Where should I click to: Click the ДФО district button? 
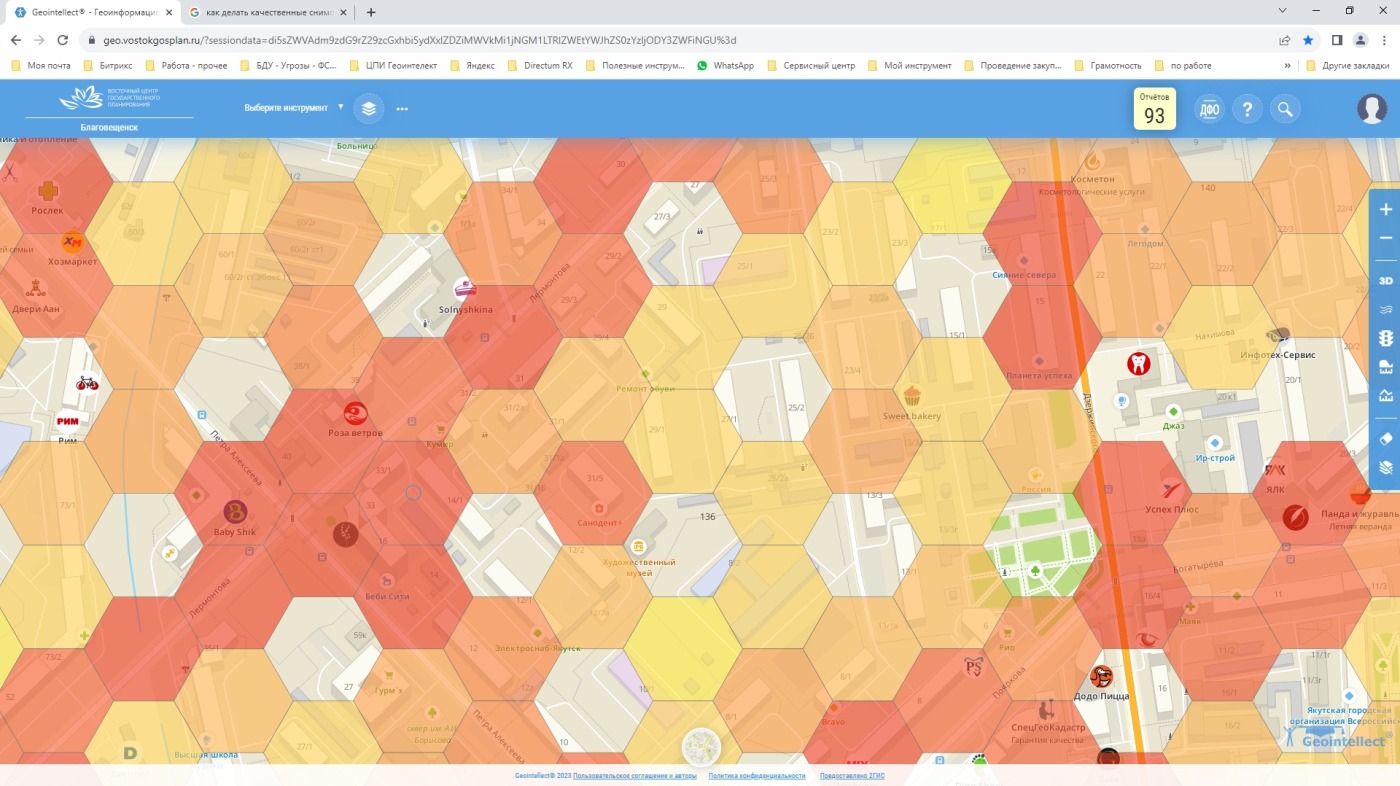(1209, 109)
